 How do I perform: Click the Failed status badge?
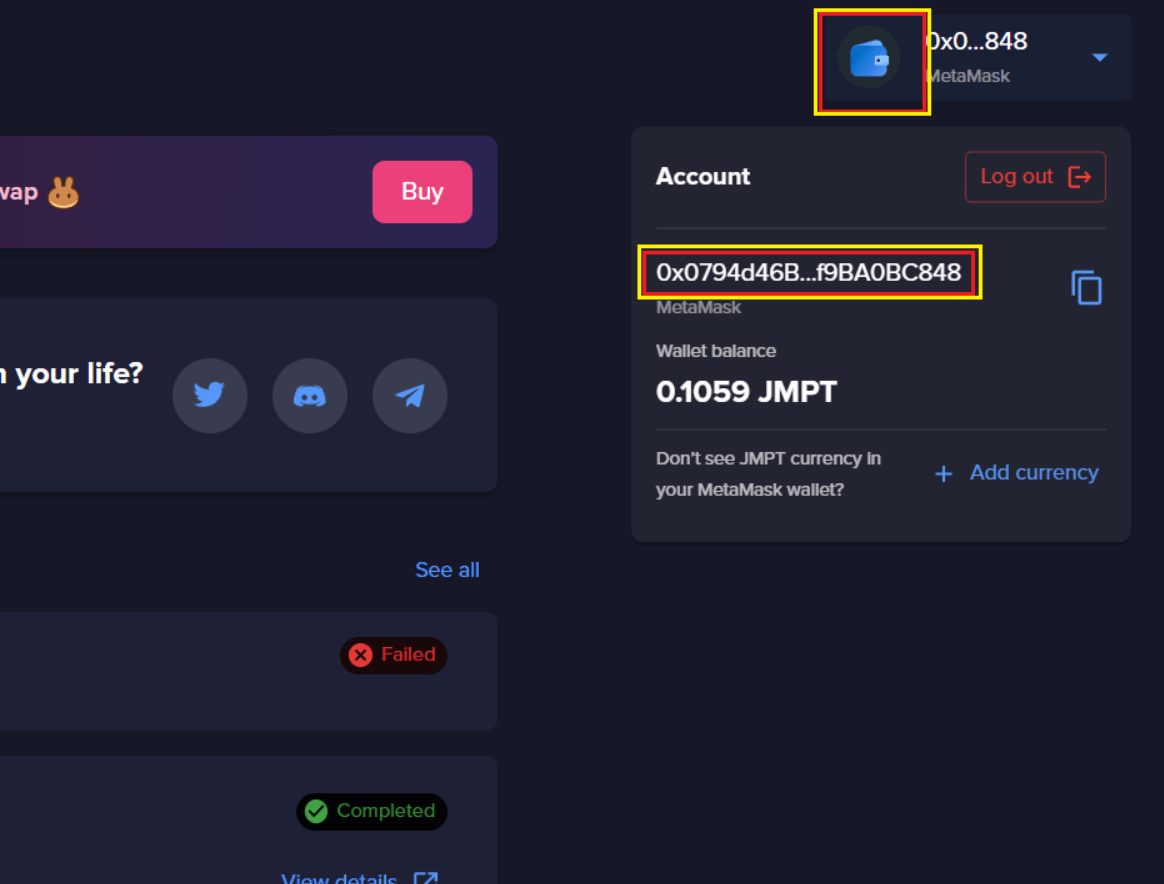(x=393, y=655)
